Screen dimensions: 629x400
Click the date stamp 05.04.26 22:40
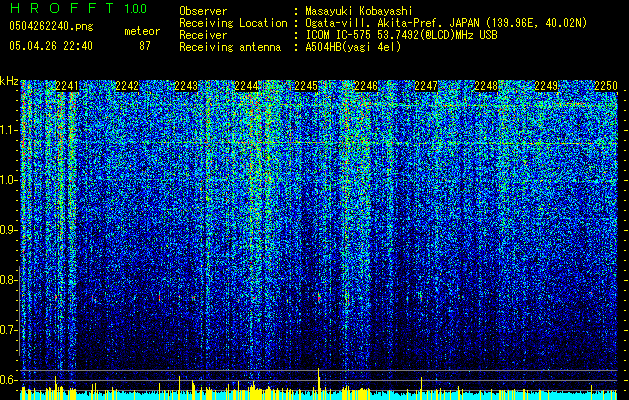[51, 46]
